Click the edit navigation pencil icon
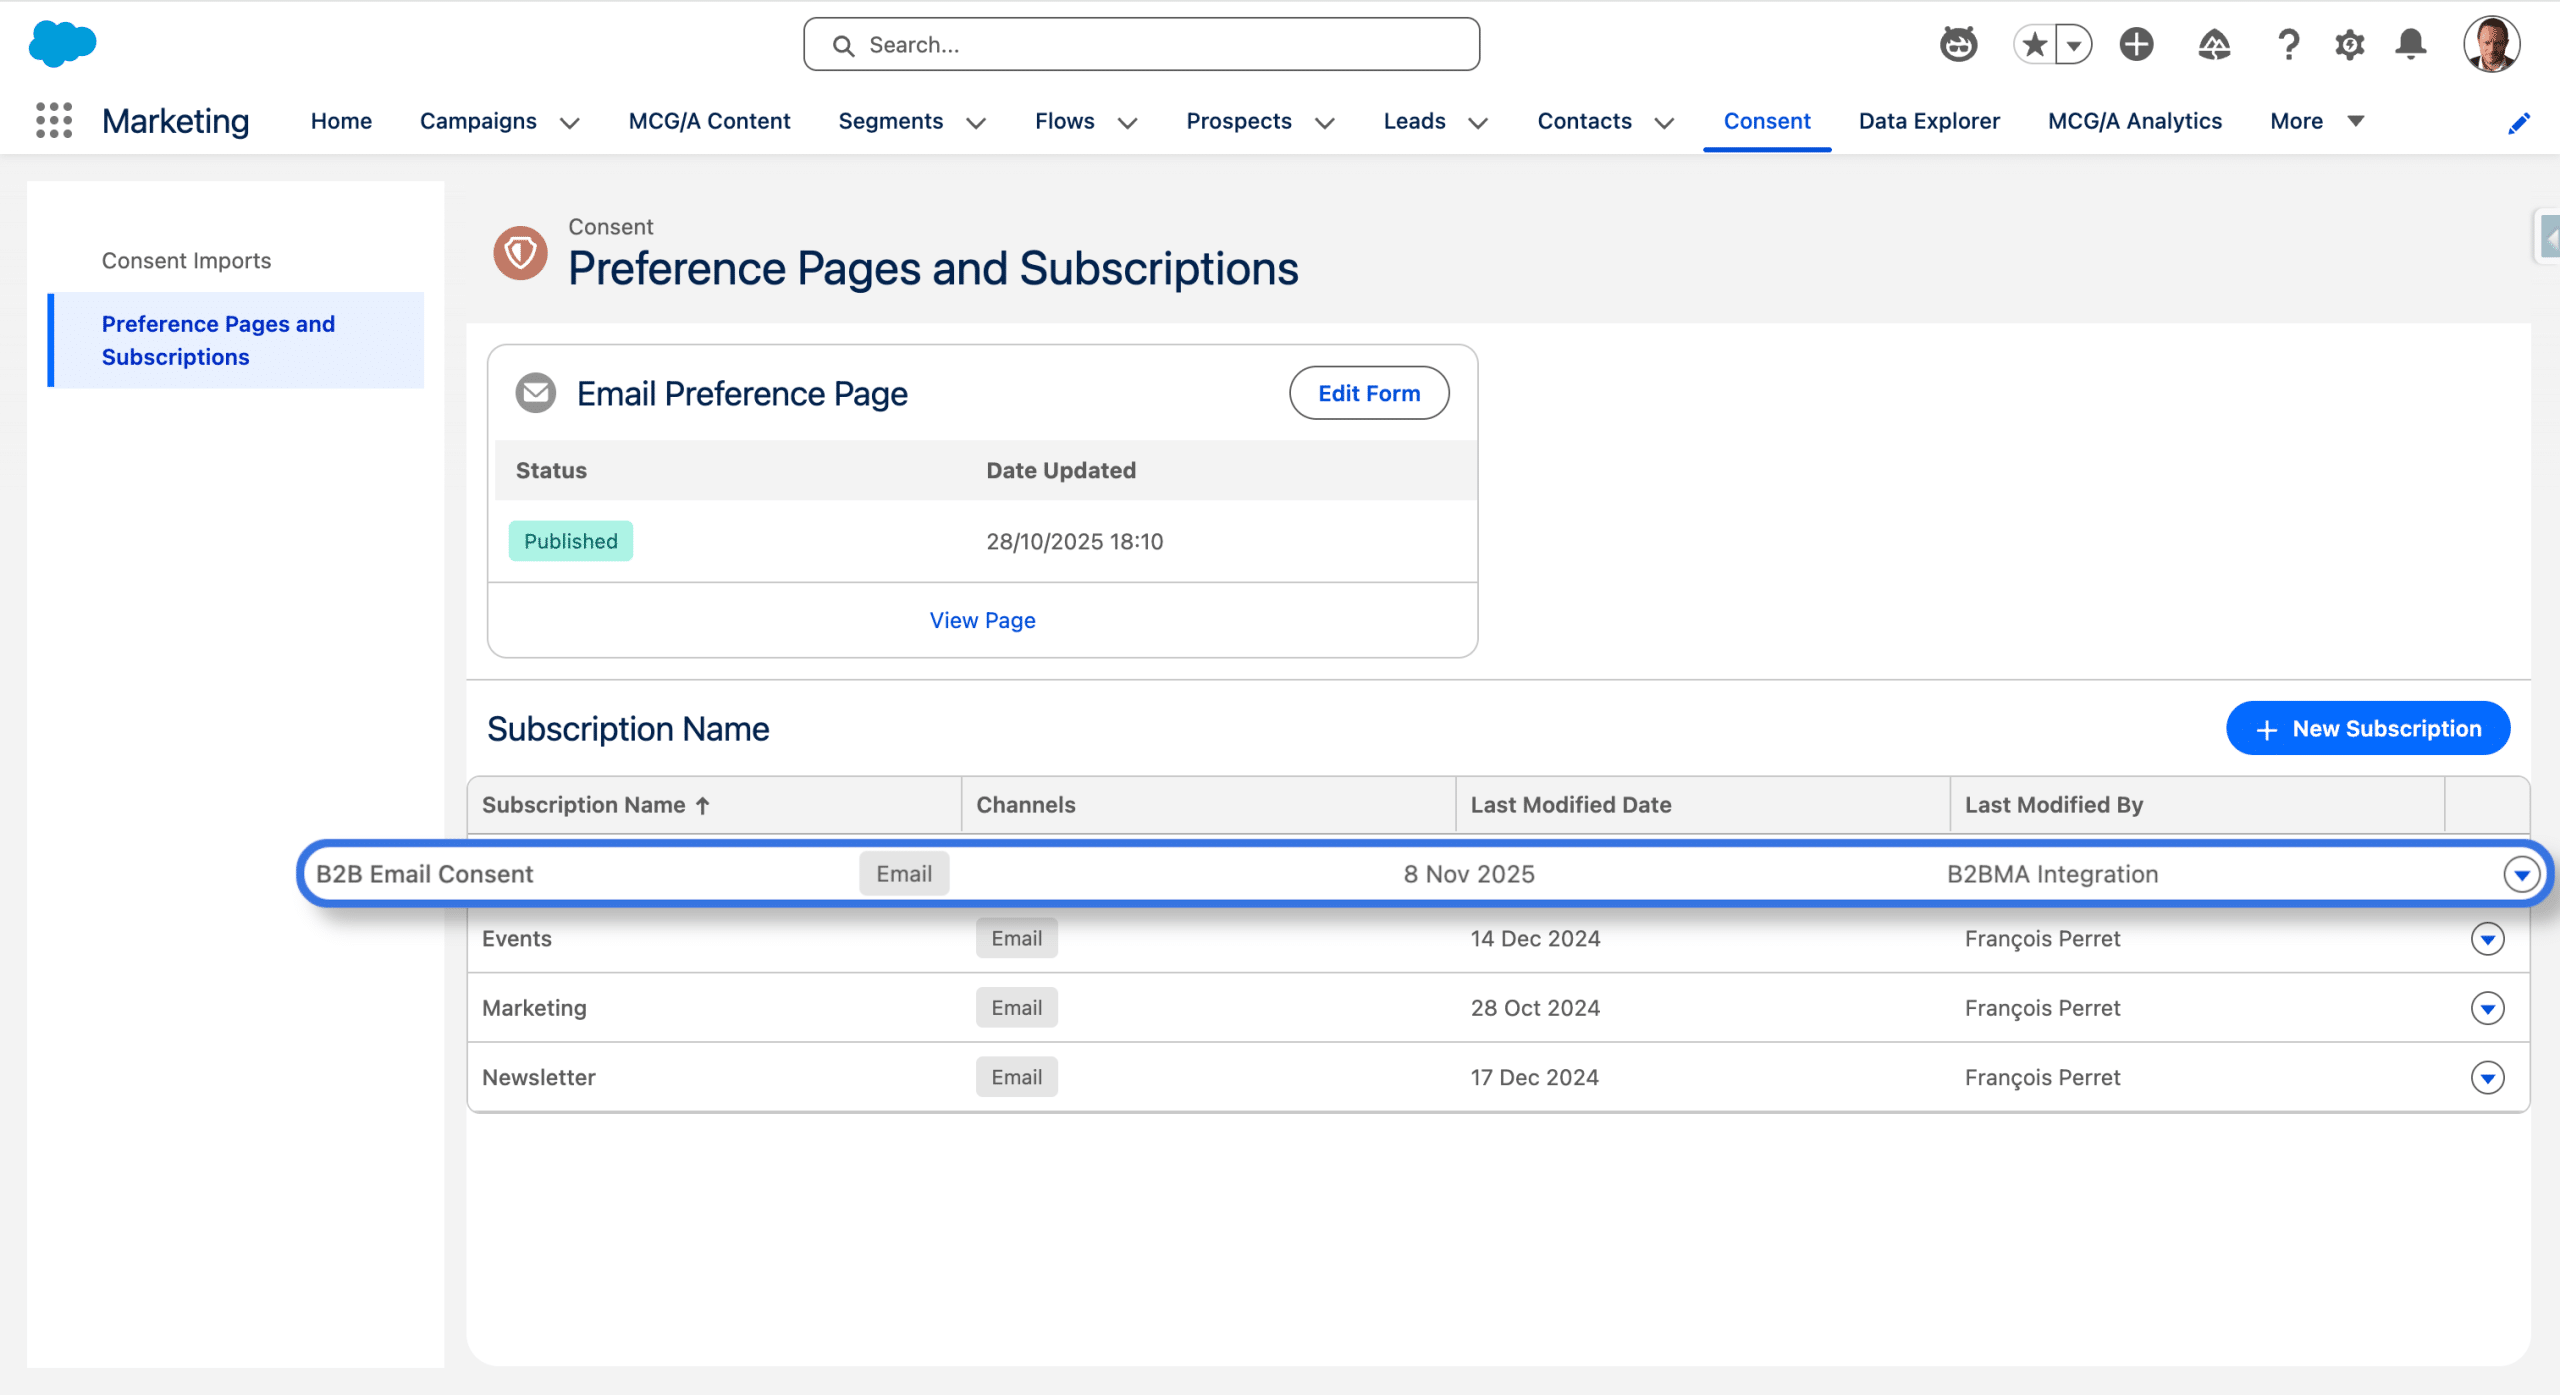The width and height of the screenshot is (2560, 1395). point(2519,122)
